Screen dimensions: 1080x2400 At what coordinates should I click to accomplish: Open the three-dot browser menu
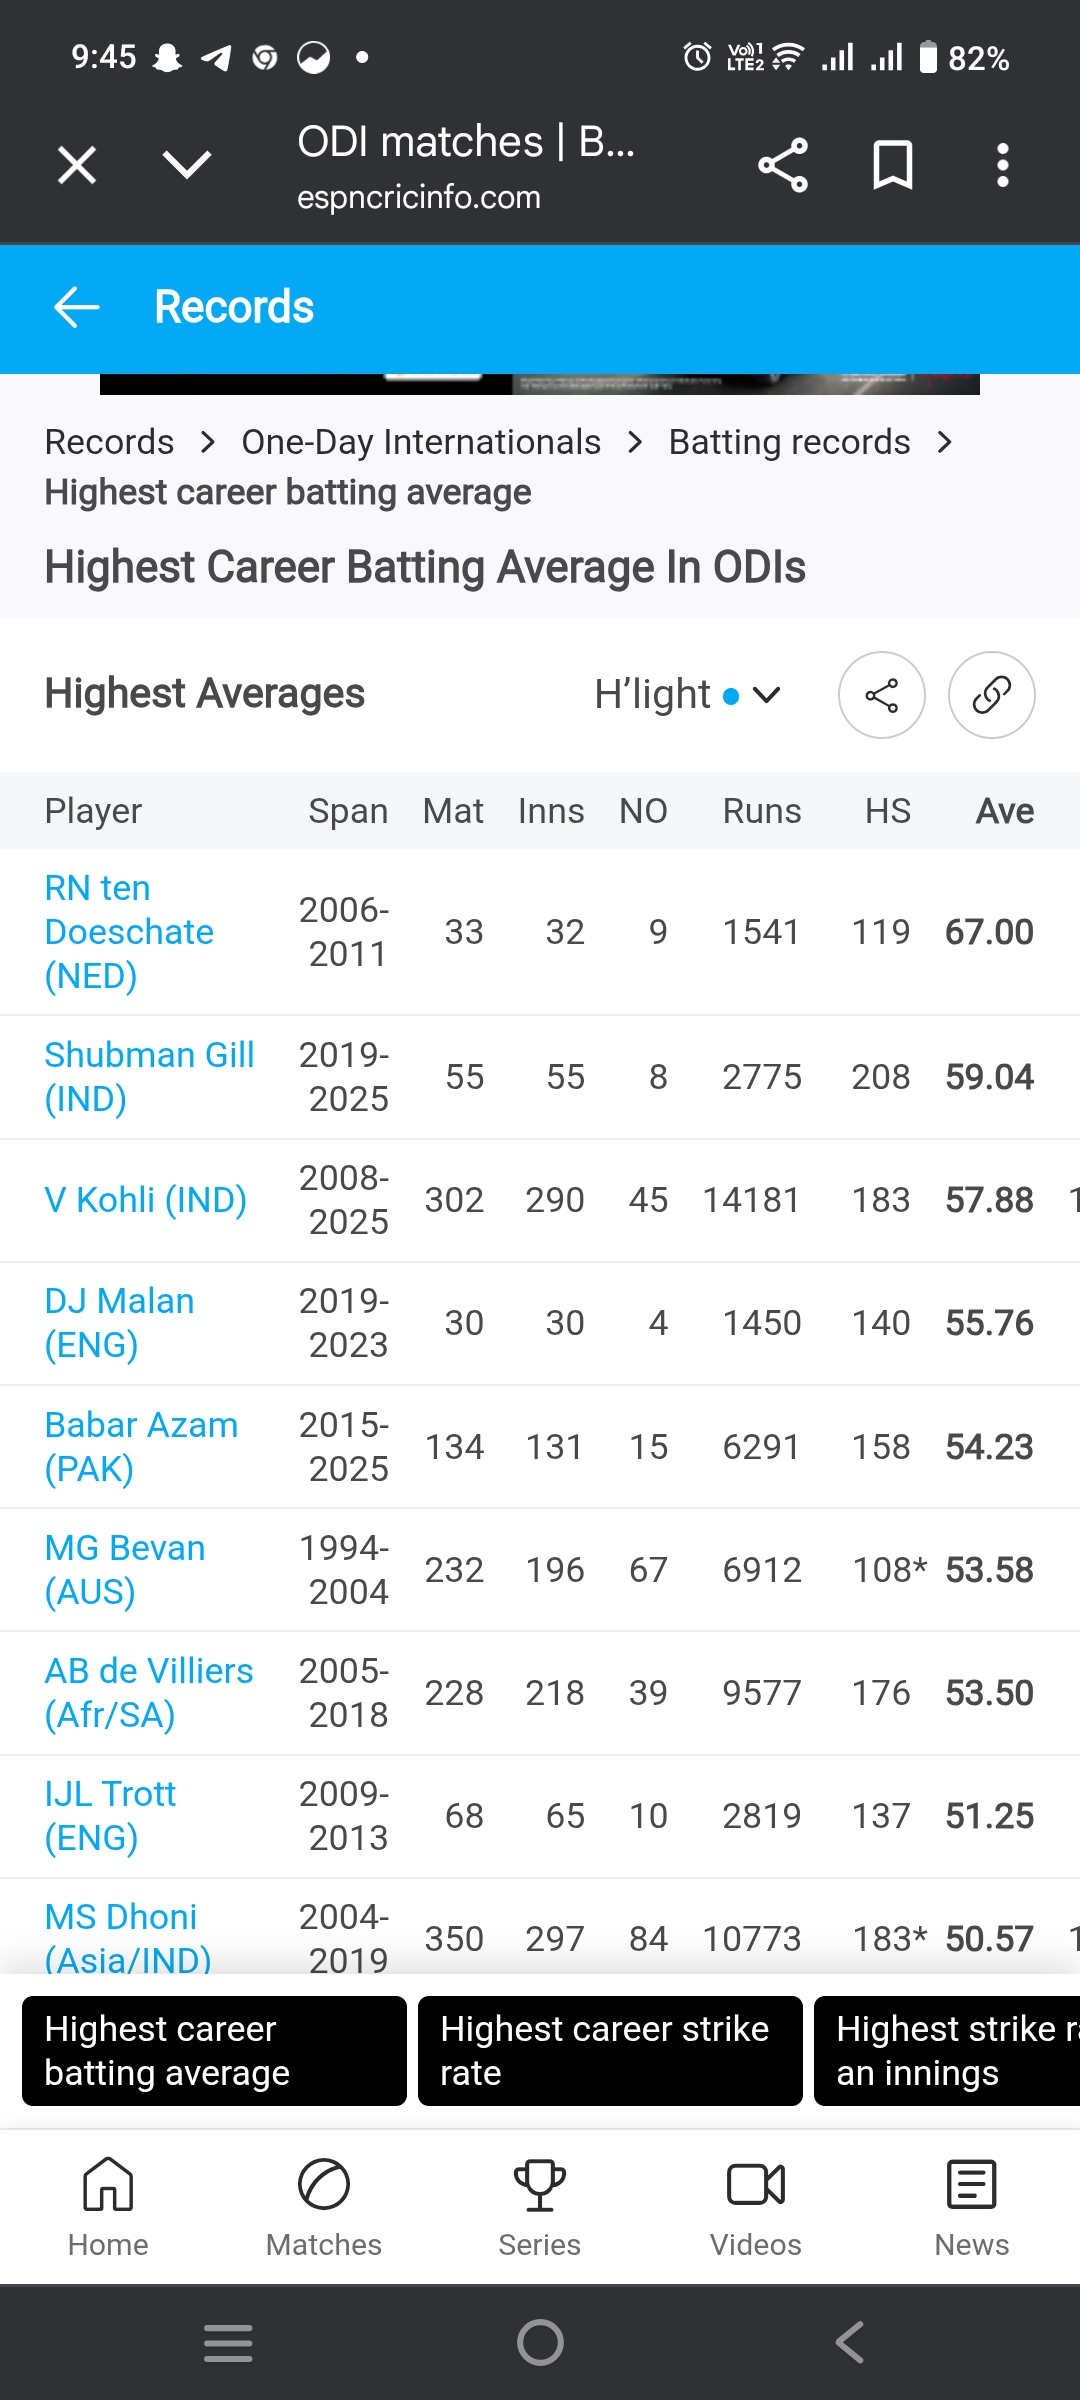point(1002,165)
